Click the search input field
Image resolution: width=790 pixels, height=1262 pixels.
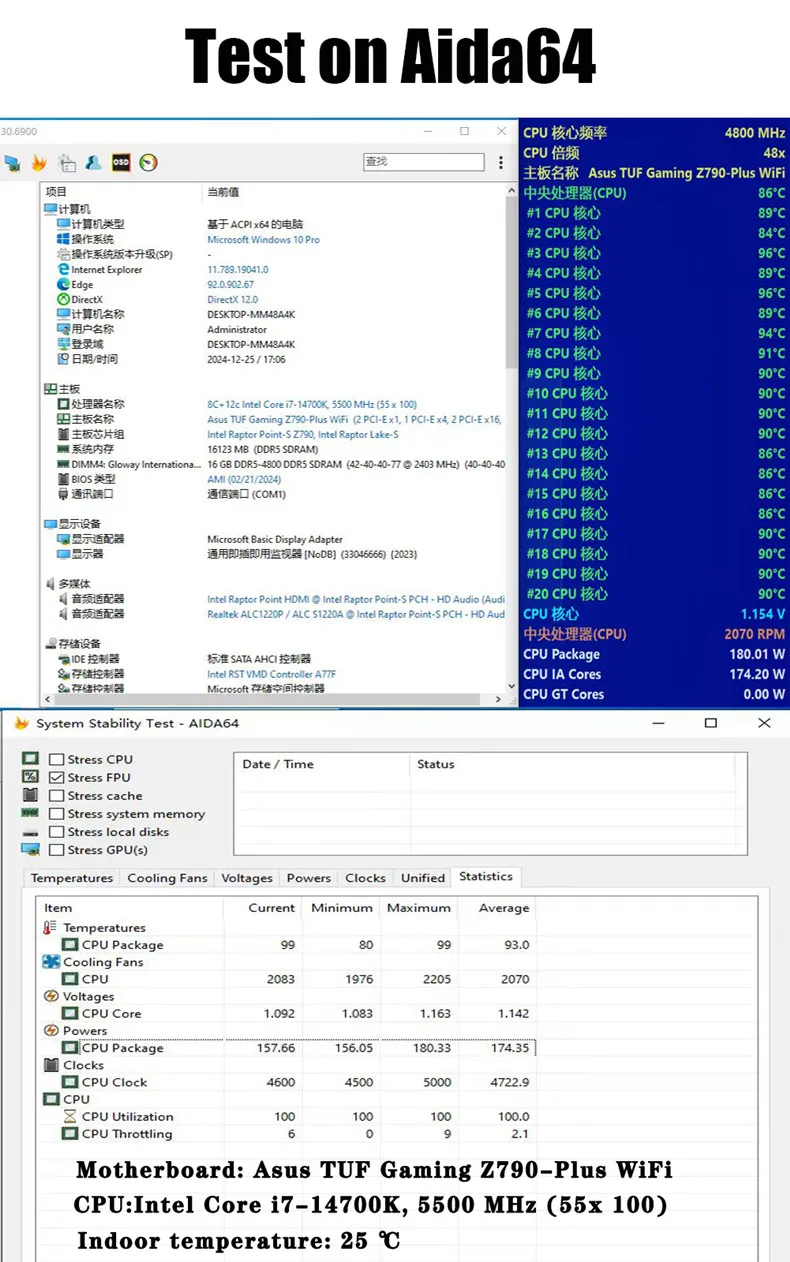click(424, 162)
